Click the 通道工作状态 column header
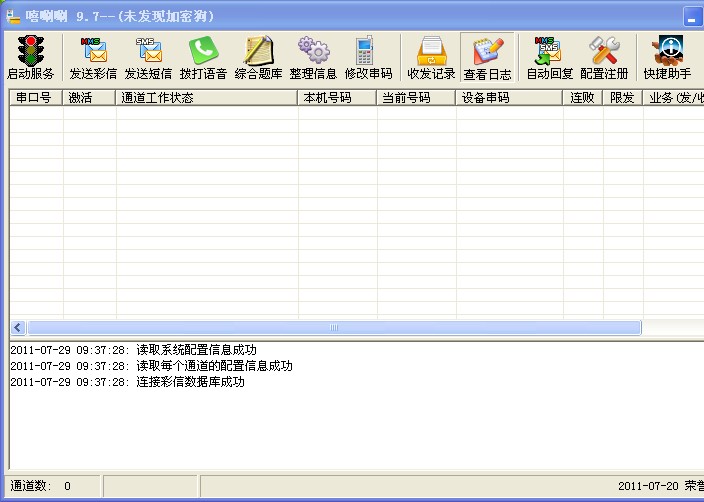The image size is (704, 502). coord(206,97)
